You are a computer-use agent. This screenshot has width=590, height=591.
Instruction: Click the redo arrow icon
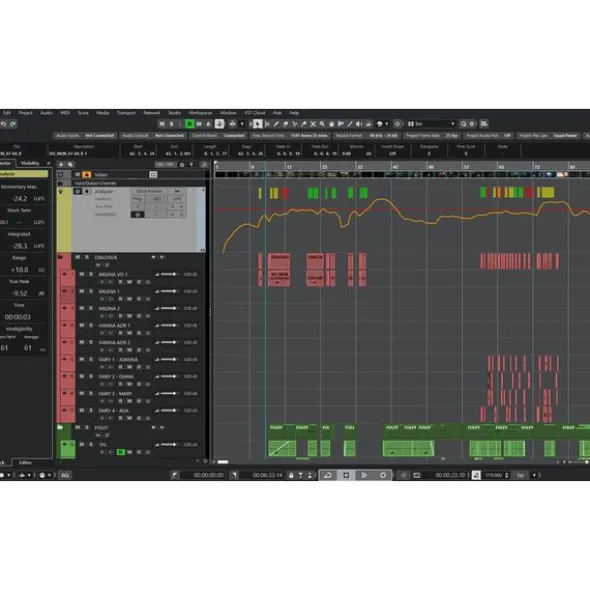13,124
